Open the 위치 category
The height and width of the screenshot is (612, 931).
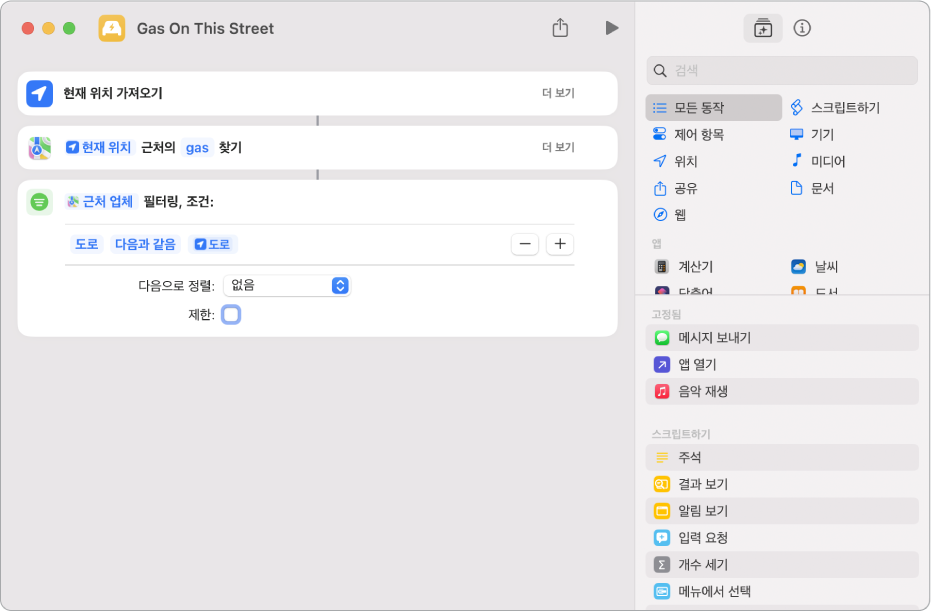point(675,161)
